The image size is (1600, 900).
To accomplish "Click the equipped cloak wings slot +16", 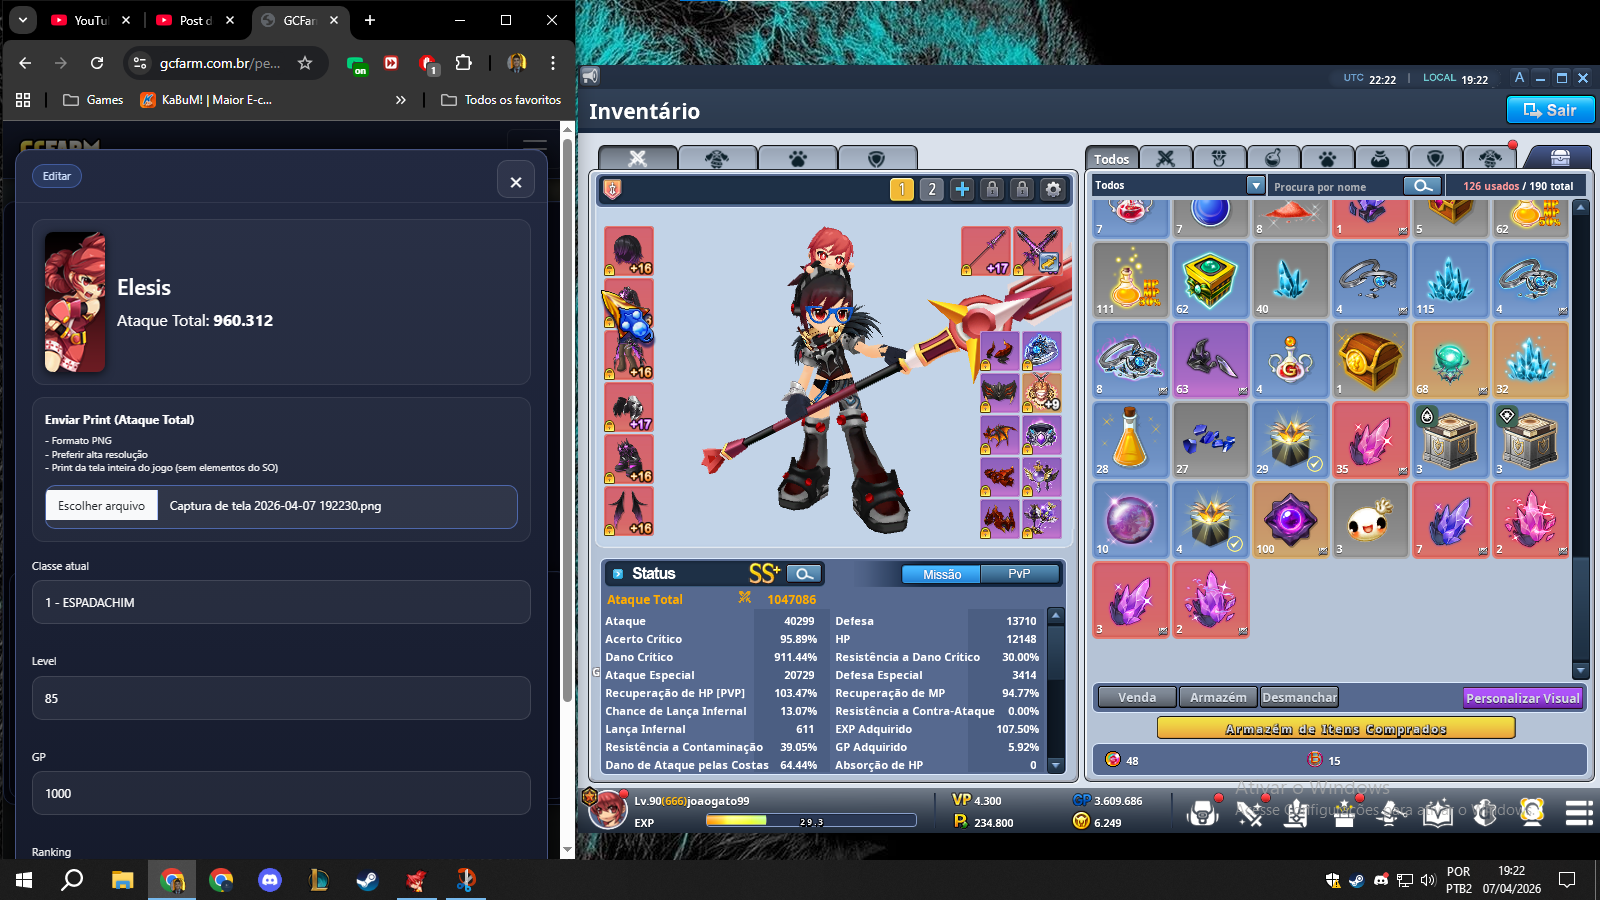I will click(629, 511).
